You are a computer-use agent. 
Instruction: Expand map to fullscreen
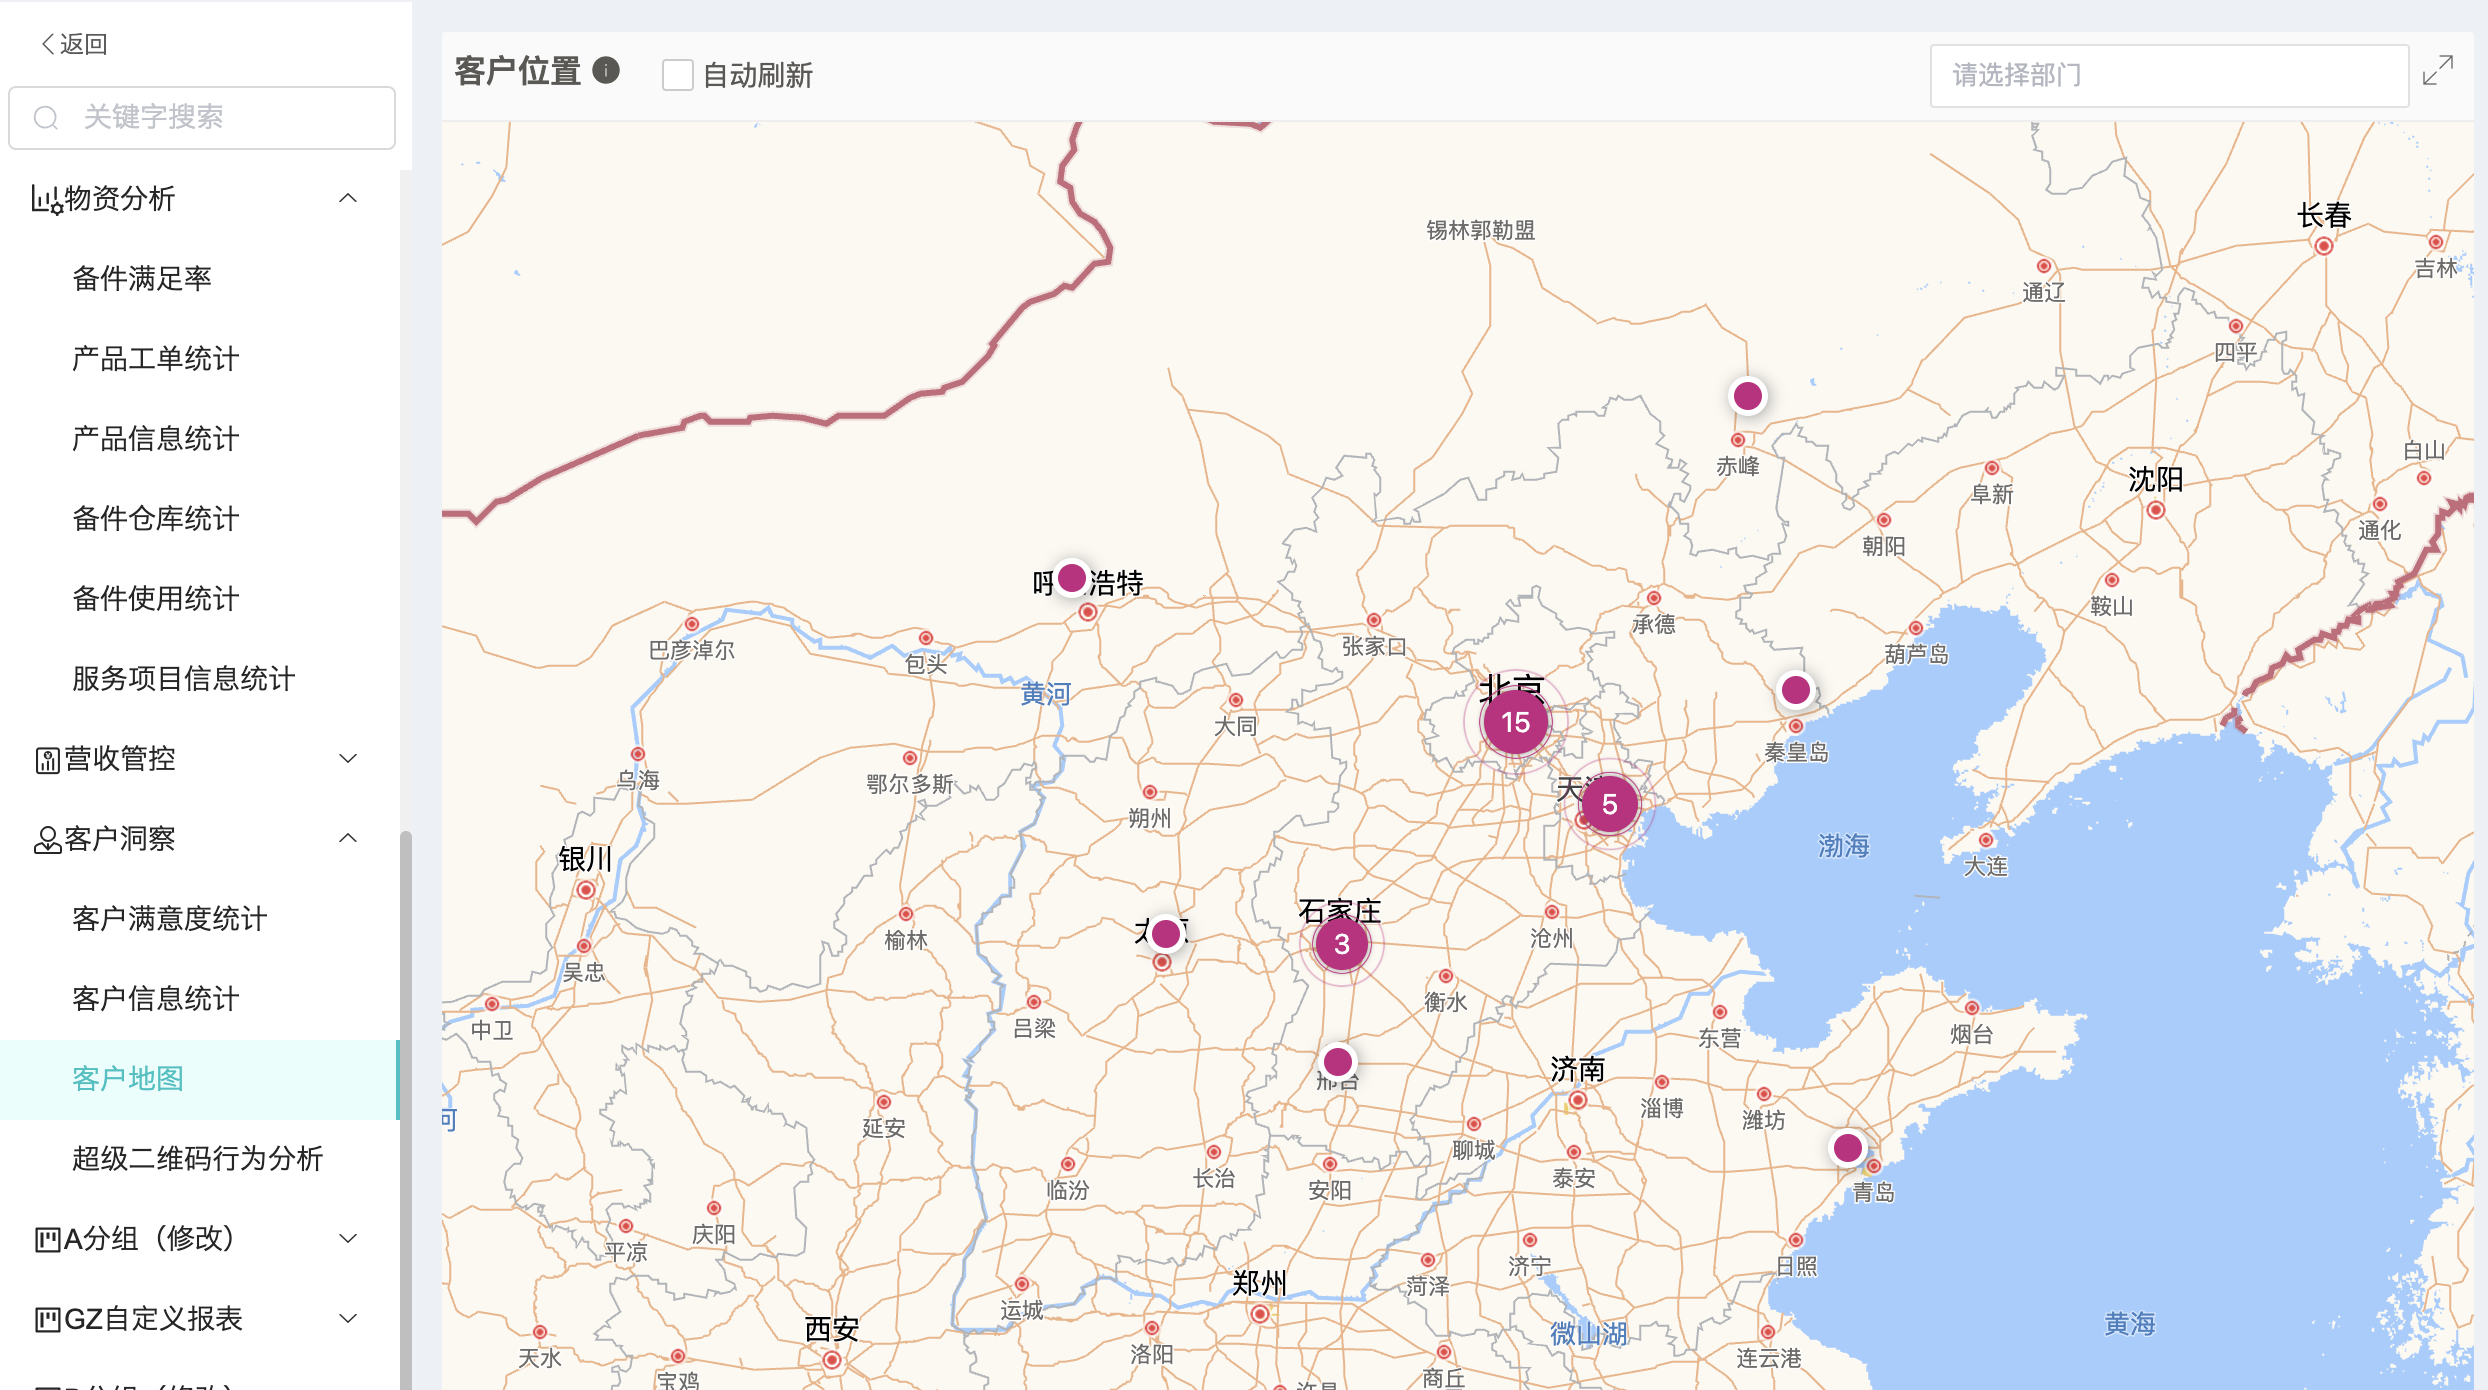[2438, 71]
